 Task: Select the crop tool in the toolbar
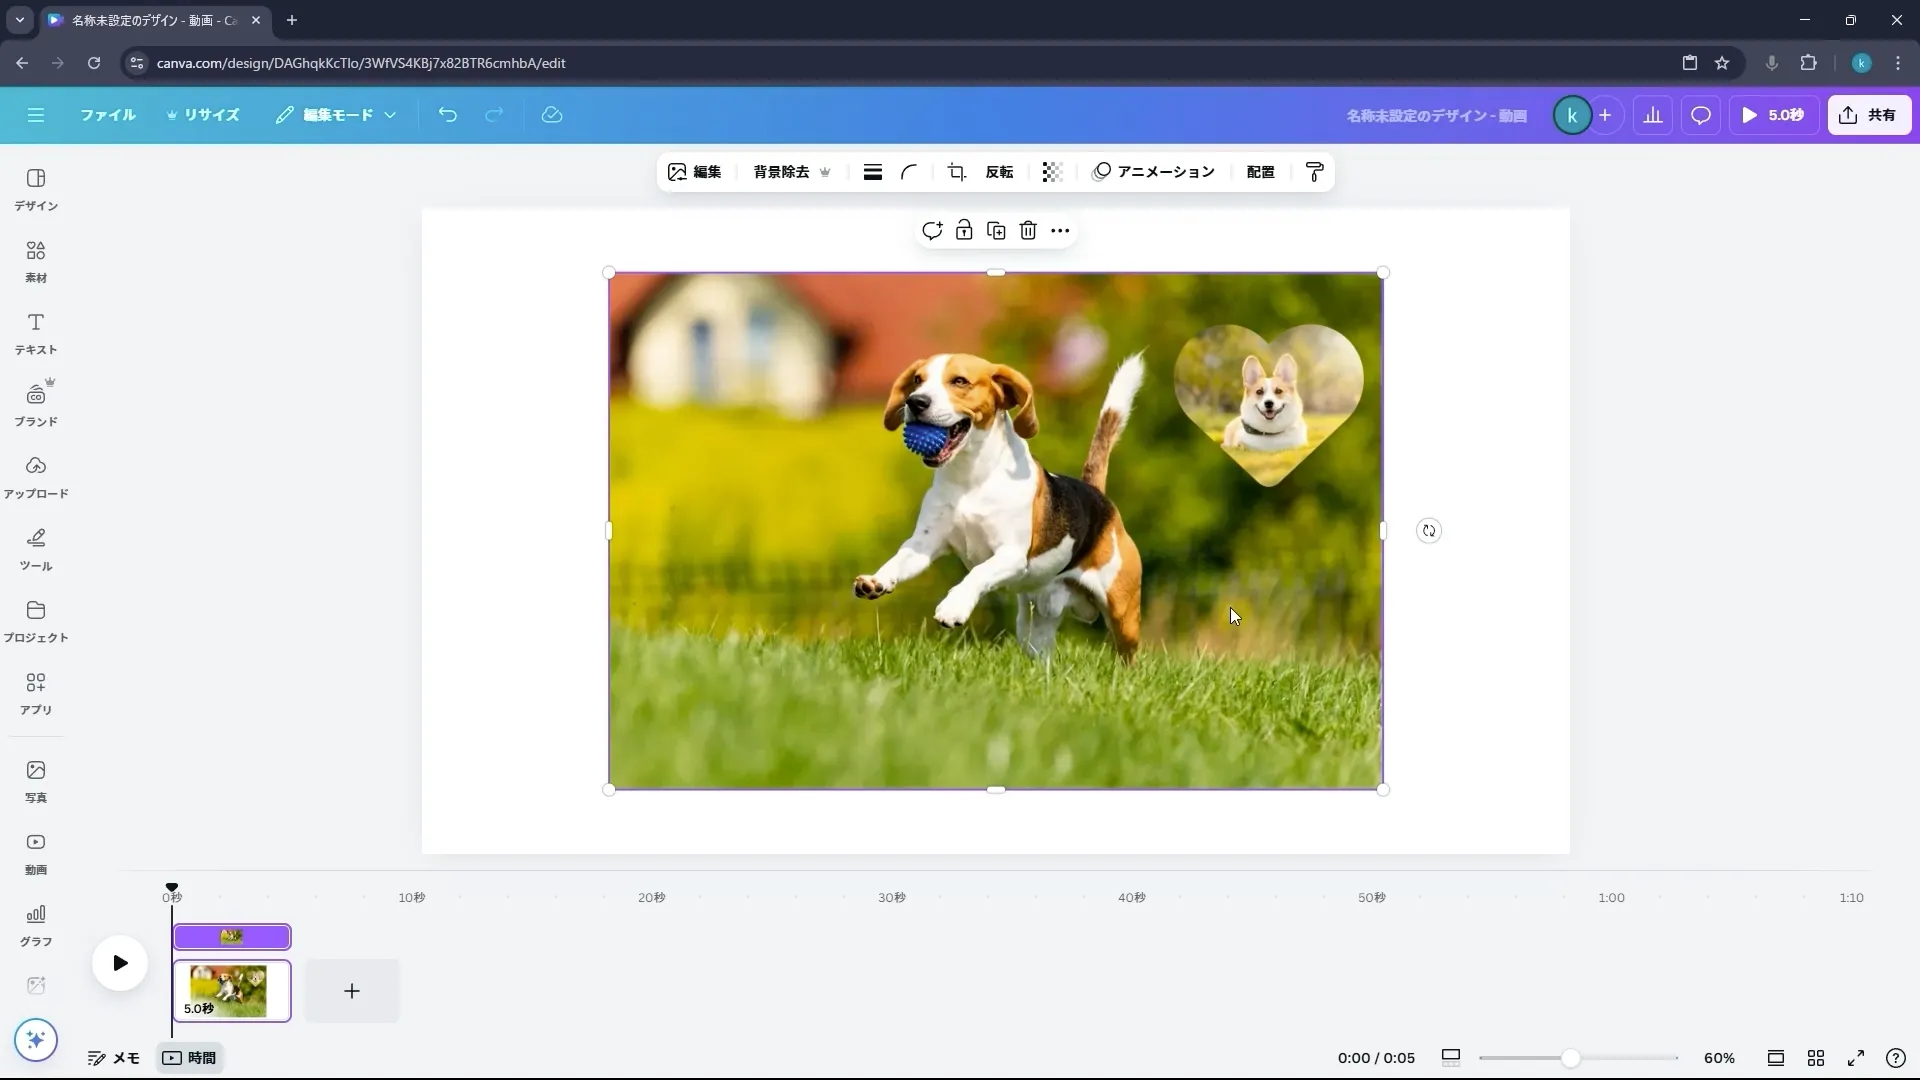[x=956, y=171]
